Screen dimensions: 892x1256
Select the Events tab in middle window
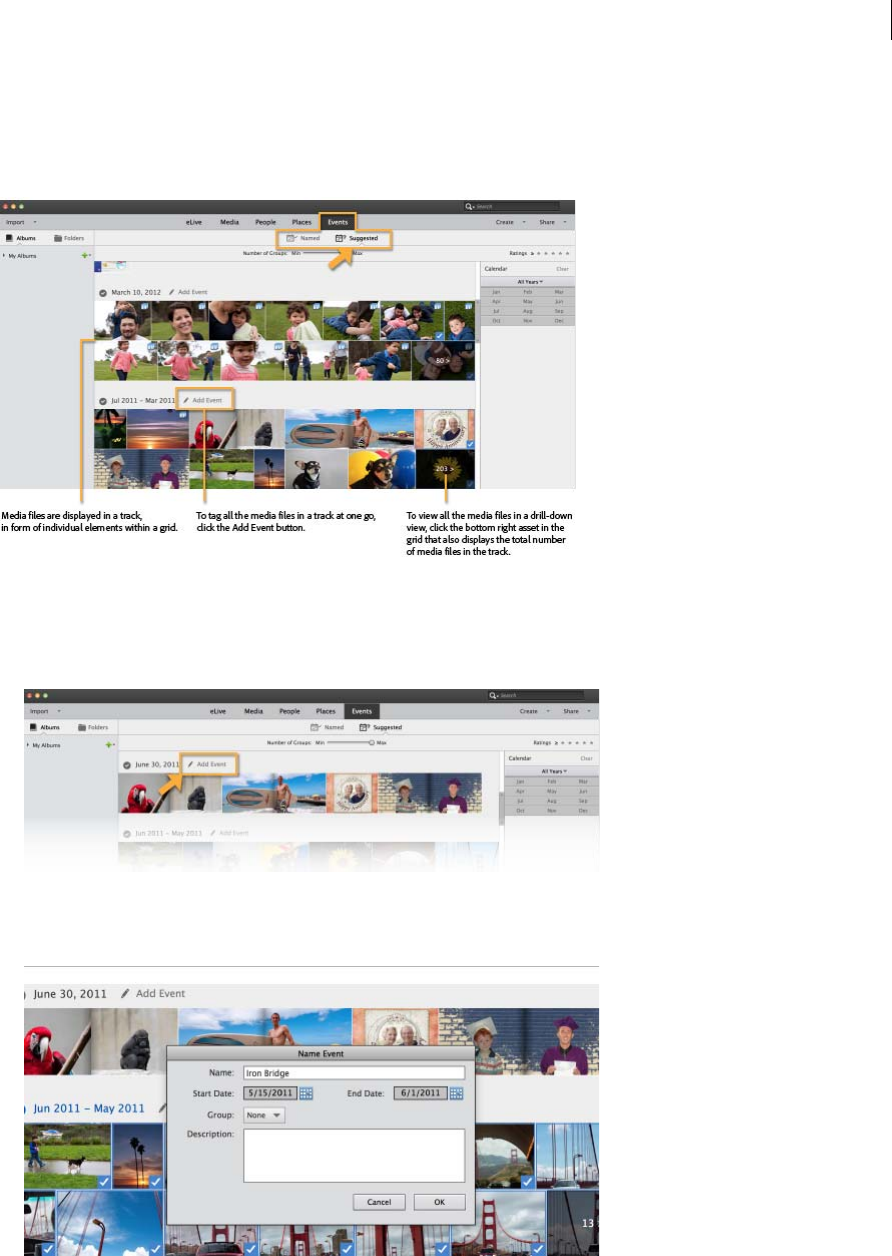362,711
